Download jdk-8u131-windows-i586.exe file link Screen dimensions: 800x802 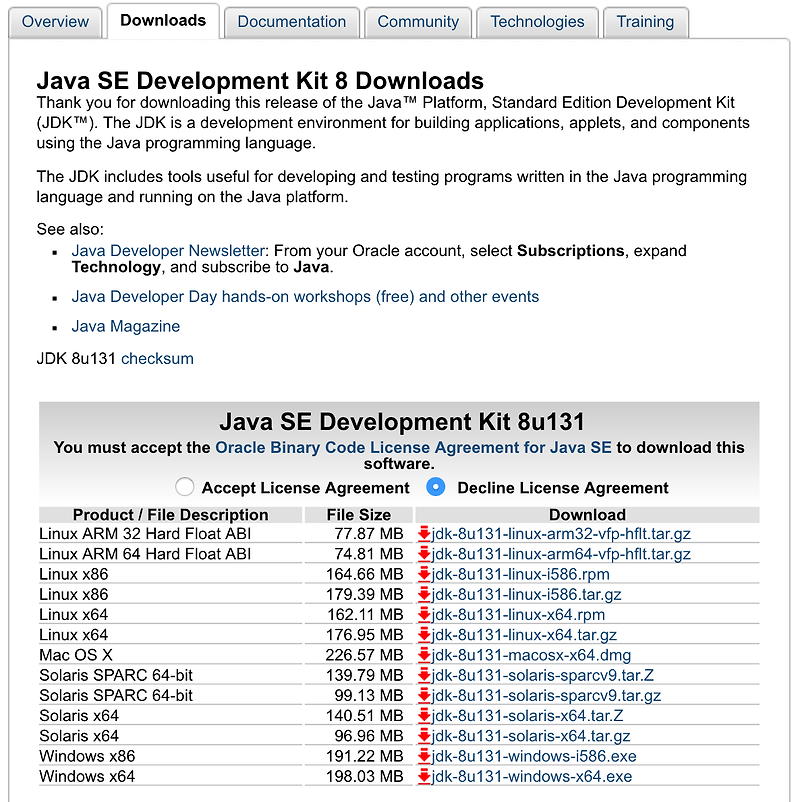[x=534, y=756]
